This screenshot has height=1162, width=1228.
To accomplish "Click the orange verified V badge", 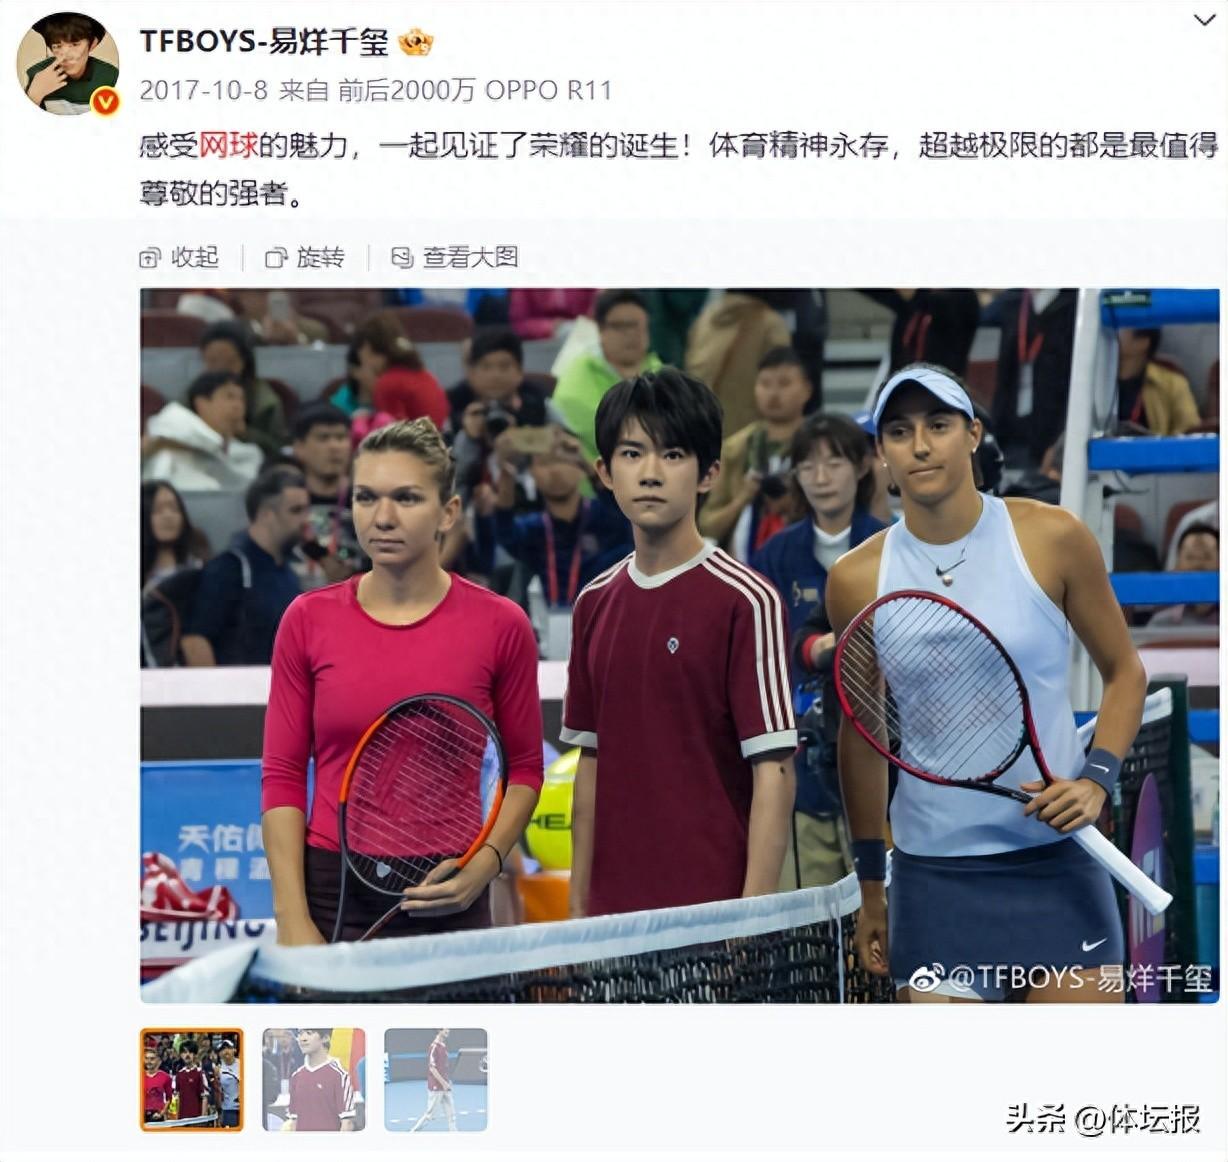I will [x=105, y=101].
